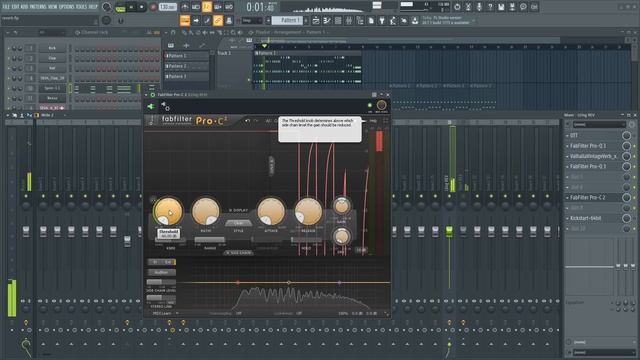The height and width of the screenshot is (360, 640).
Task: Toggle the In/Ext side chain switch
Action: 161,262
